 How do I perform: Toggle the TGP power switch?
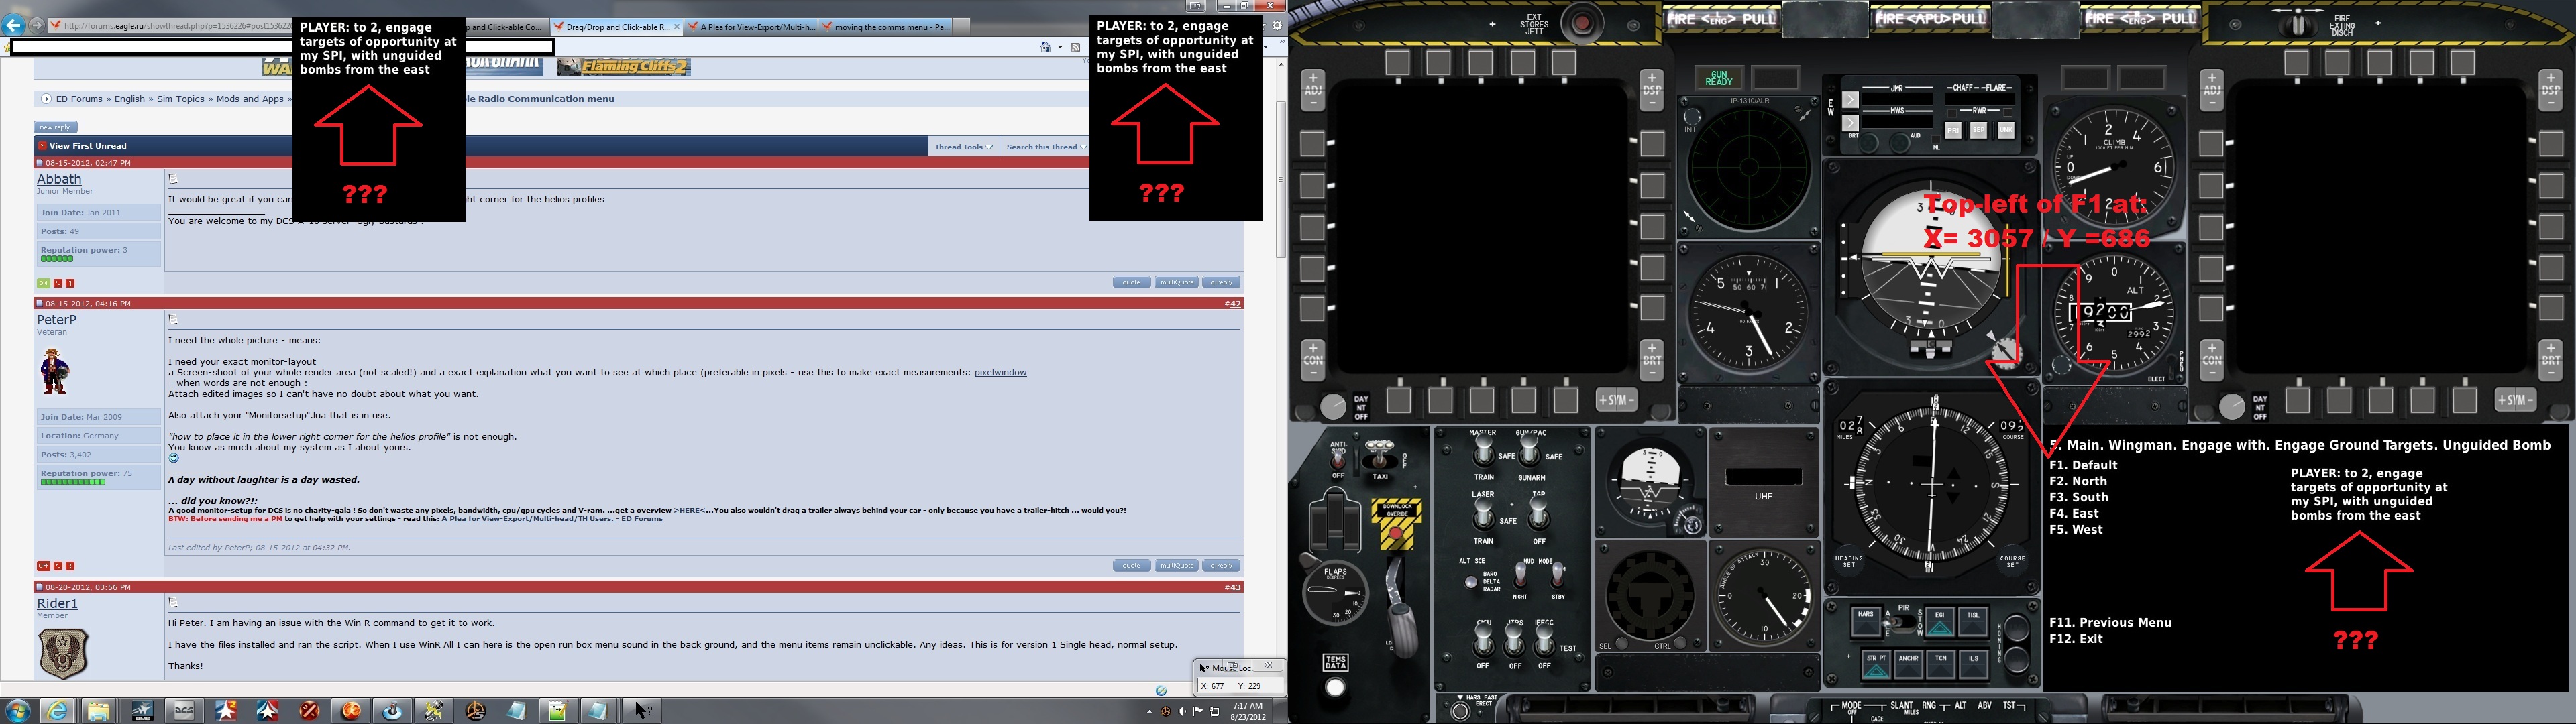[x=1539, y=514]
